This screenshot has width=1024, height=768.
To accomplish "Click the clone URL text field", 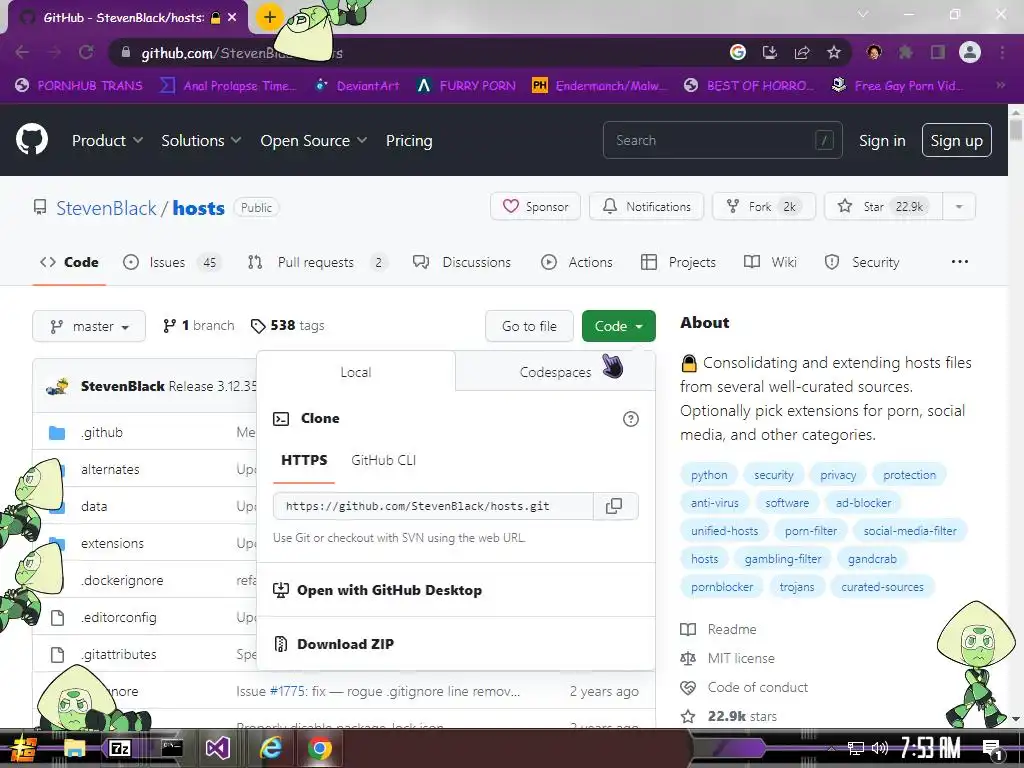I will point(434,506).
